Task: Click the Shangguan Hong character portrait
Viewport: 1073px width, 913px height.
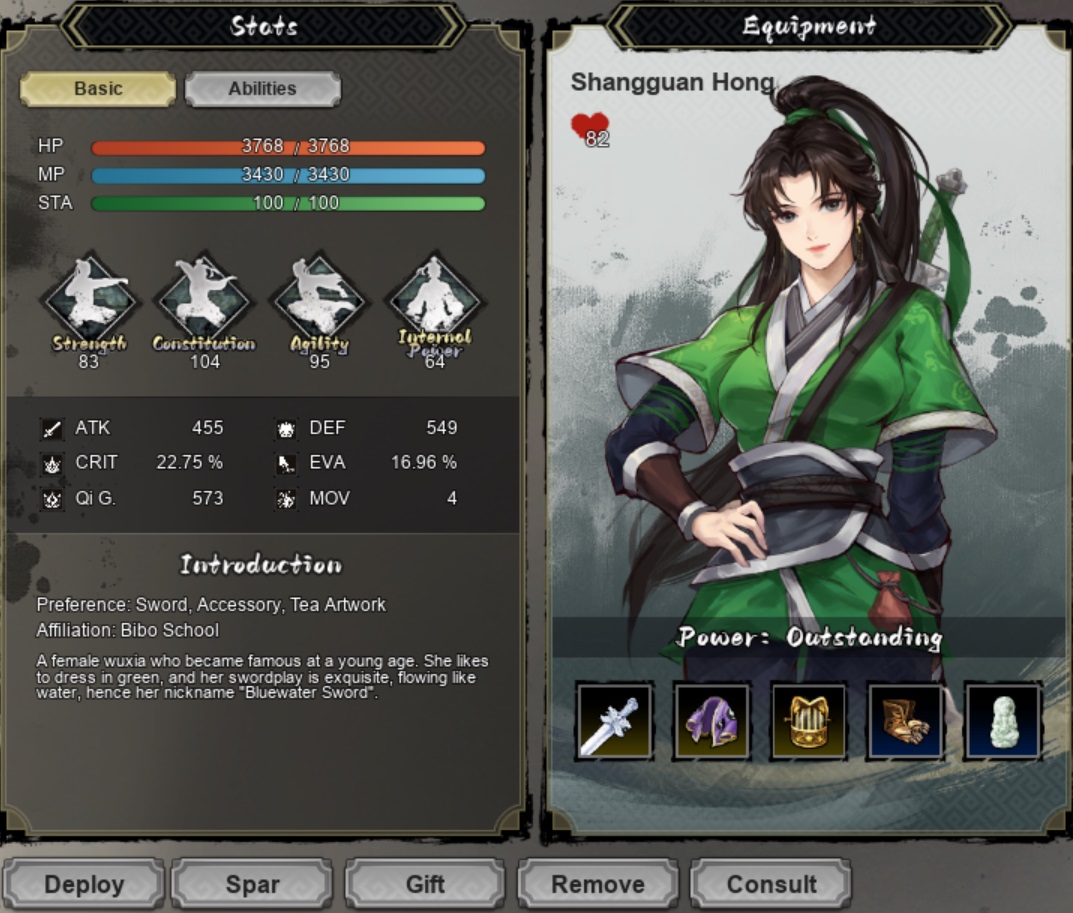Action: [x=808, y=370]
